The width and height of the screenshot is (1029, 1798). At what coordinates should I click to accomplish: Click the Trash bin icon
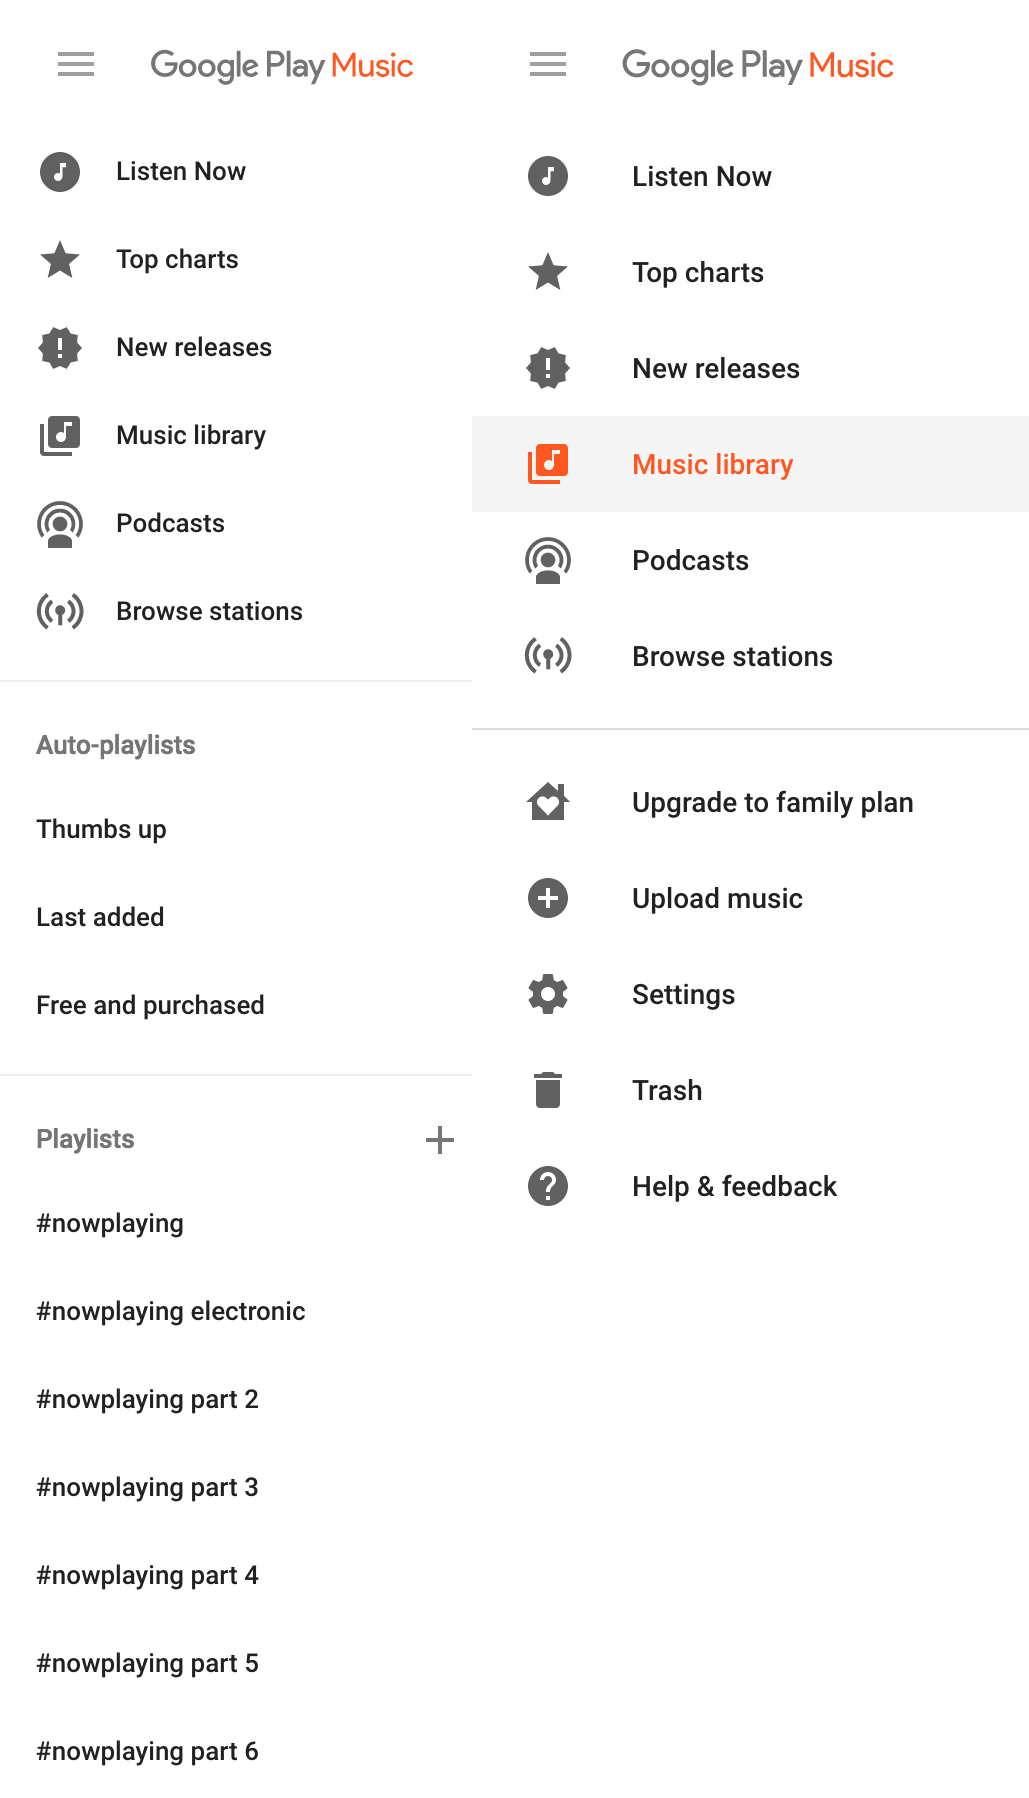548,1090
